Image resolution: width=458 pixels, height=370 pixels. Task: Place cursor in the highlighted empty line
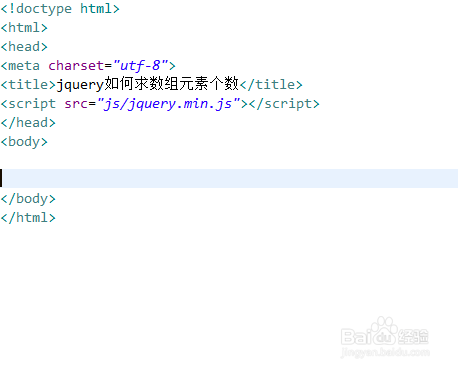(x=229, y=178)
